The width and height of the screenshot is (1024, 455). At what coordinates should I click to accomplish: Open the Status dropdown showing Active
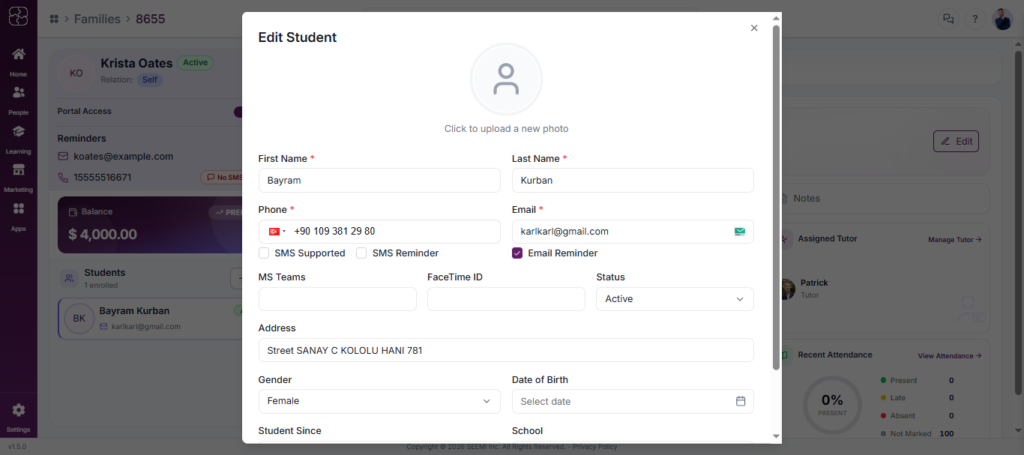coord(675,299)
